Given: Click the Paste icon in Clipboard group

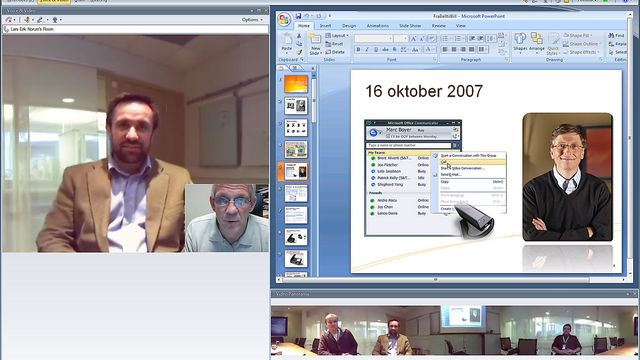Looking at the screenshot, I should click(287, 43).
